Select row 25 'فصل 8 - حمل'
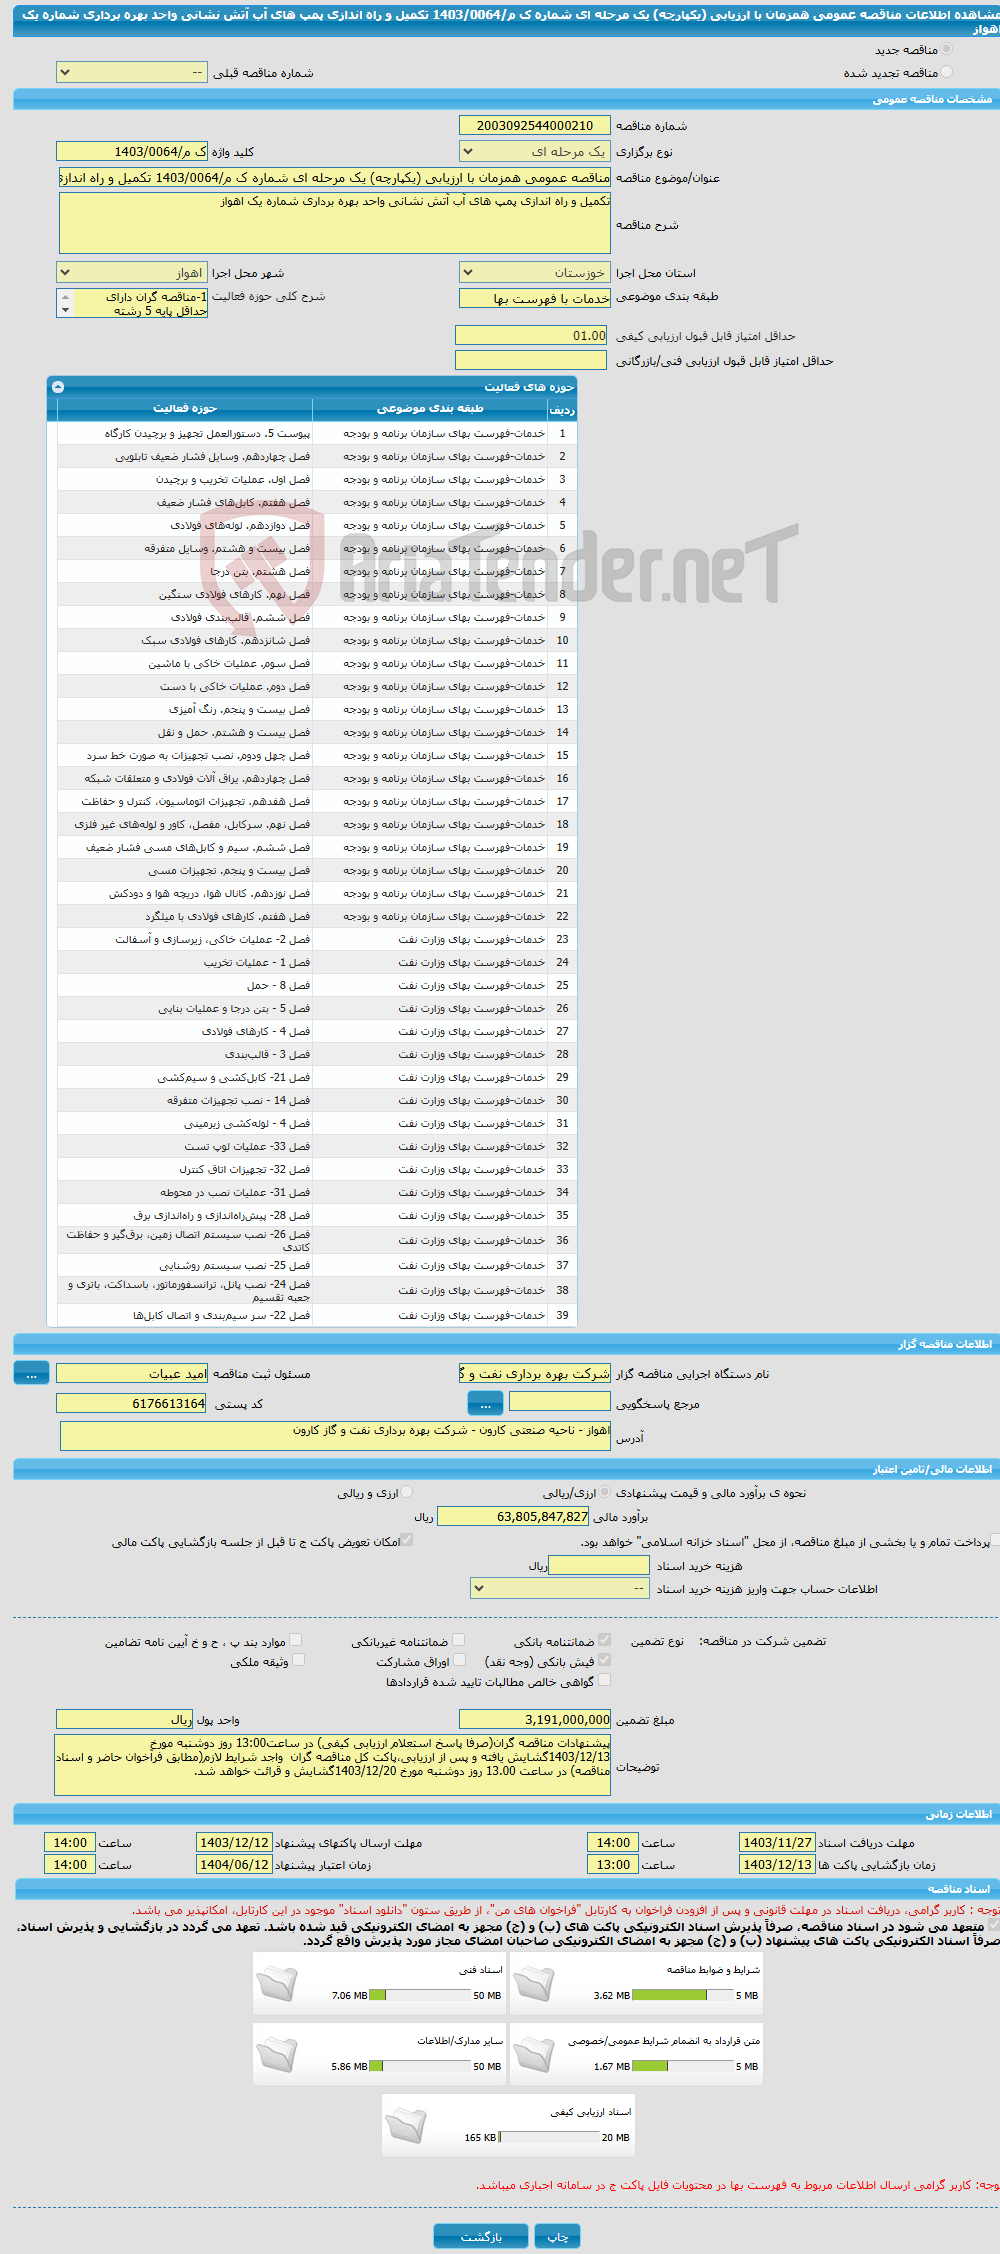This screenshot has width=1000, height=2254. 317,985
